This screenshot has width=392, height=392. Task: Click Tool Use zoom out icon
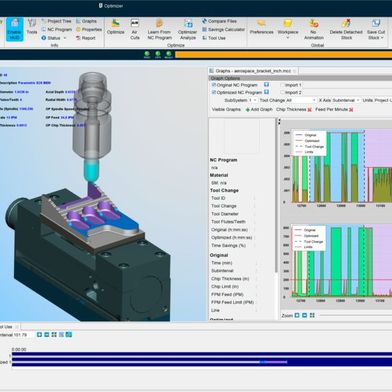[47, 335]
